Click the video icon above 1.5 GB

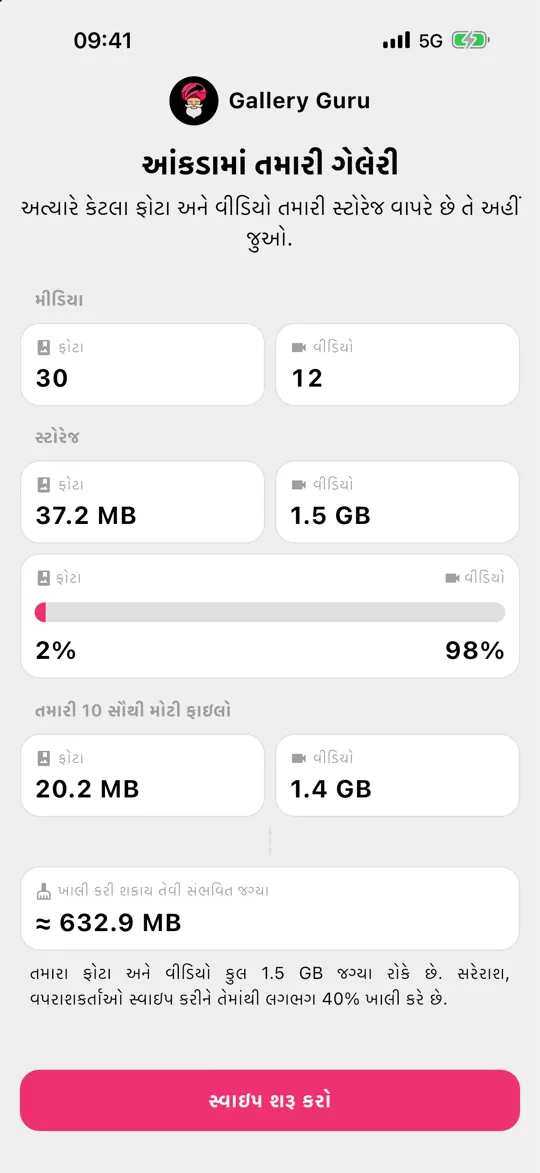point(299,486)
